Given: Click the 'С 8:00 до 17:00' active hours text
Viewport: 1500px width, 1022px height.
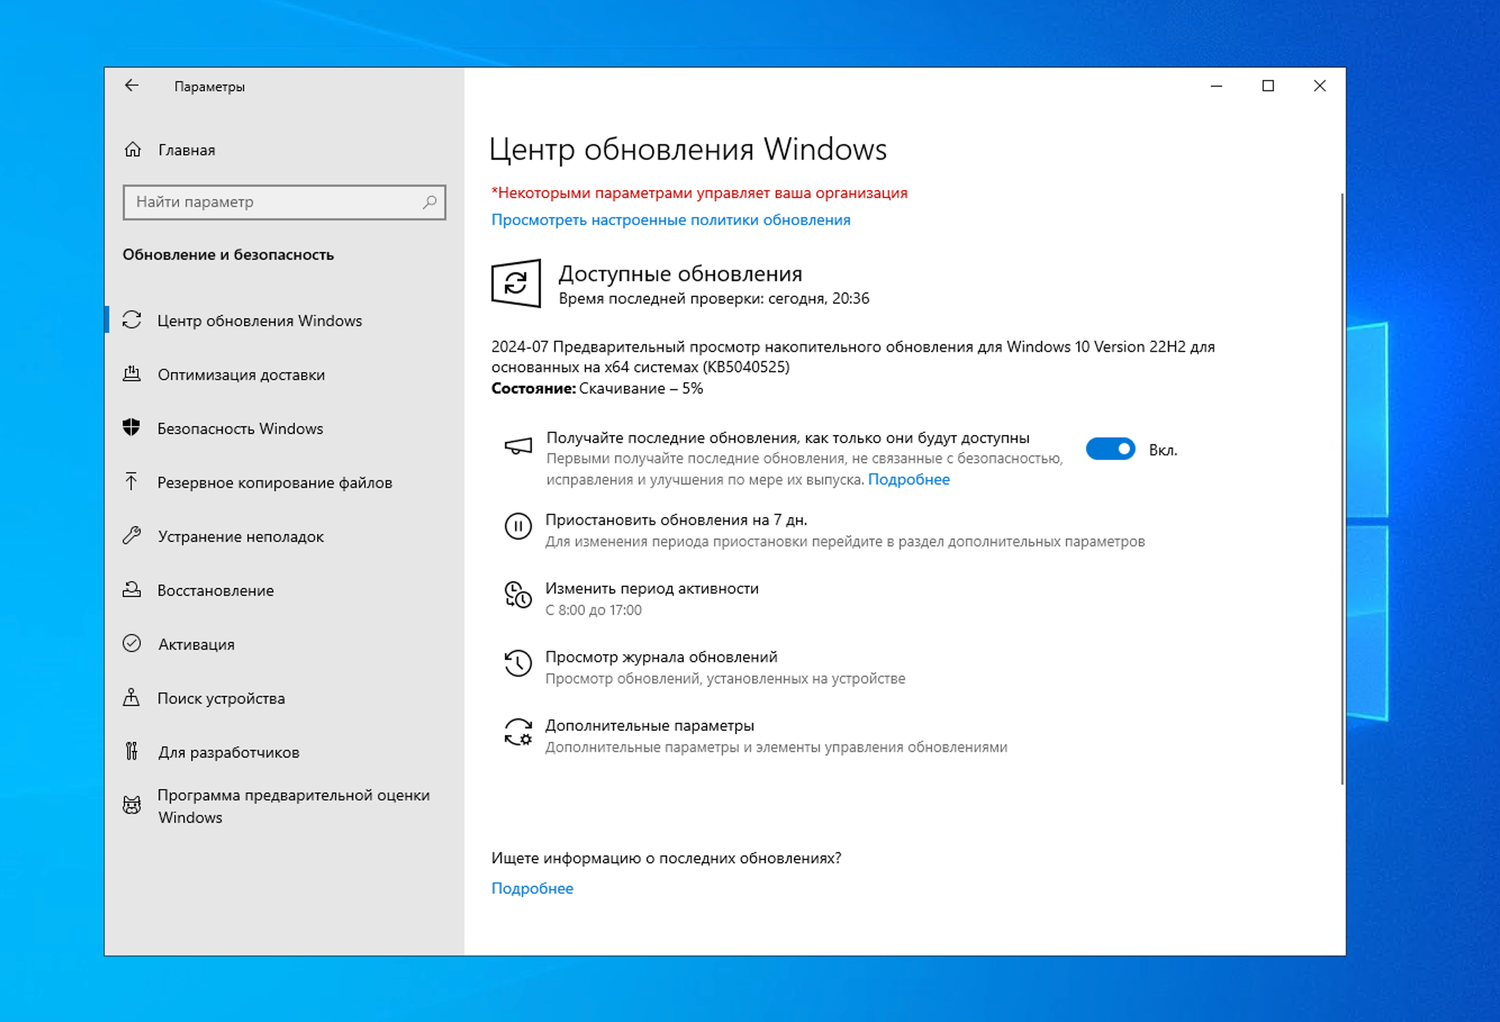Looking at the screenshot, I should tap(594, 610).
